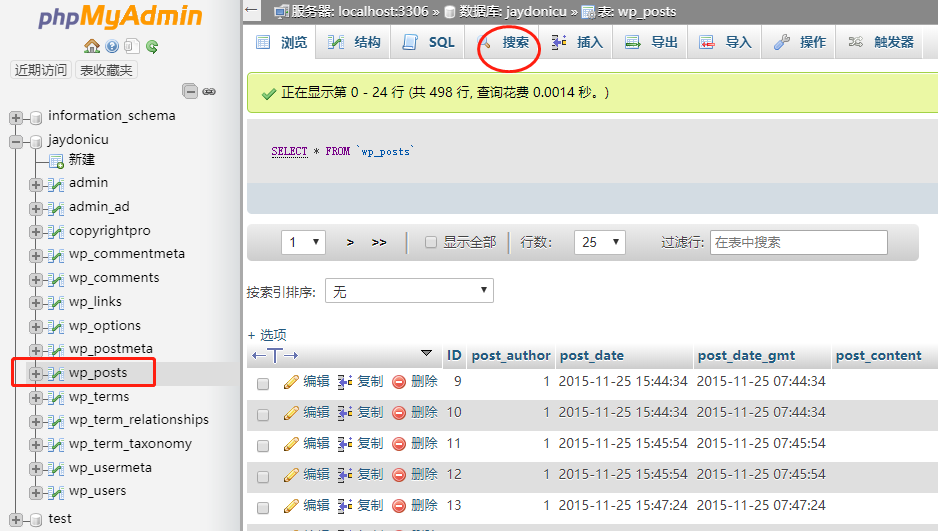Select checkbox for row ID 9

263,384
